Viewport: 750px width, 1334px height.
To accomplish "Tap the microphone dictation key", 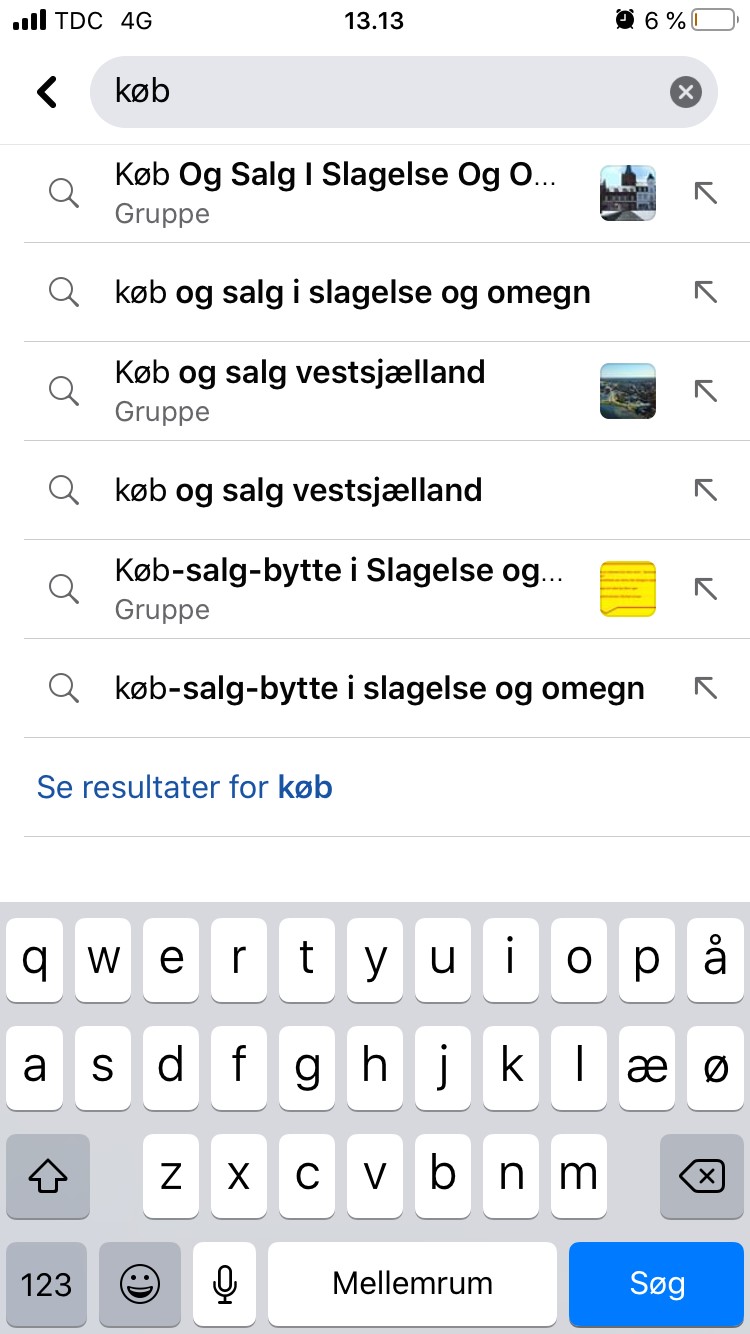I will click(x=225, y=1284).
